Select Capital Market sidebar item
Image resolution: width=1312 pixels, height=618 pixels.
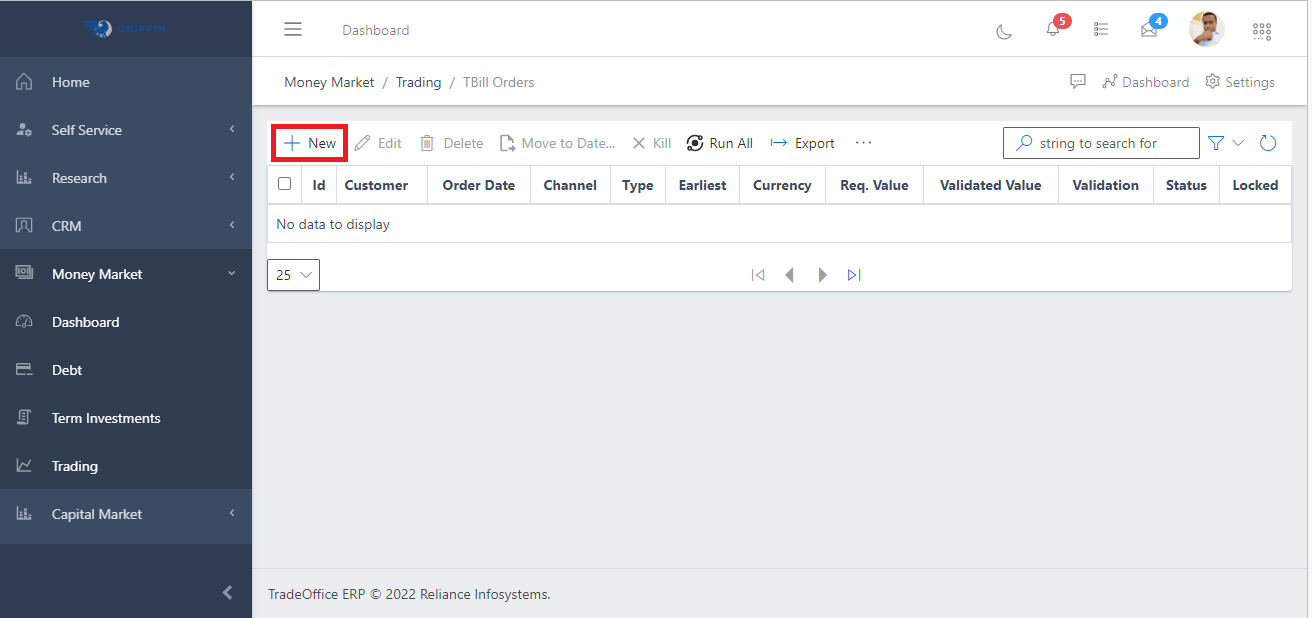[x=97, y=514]
